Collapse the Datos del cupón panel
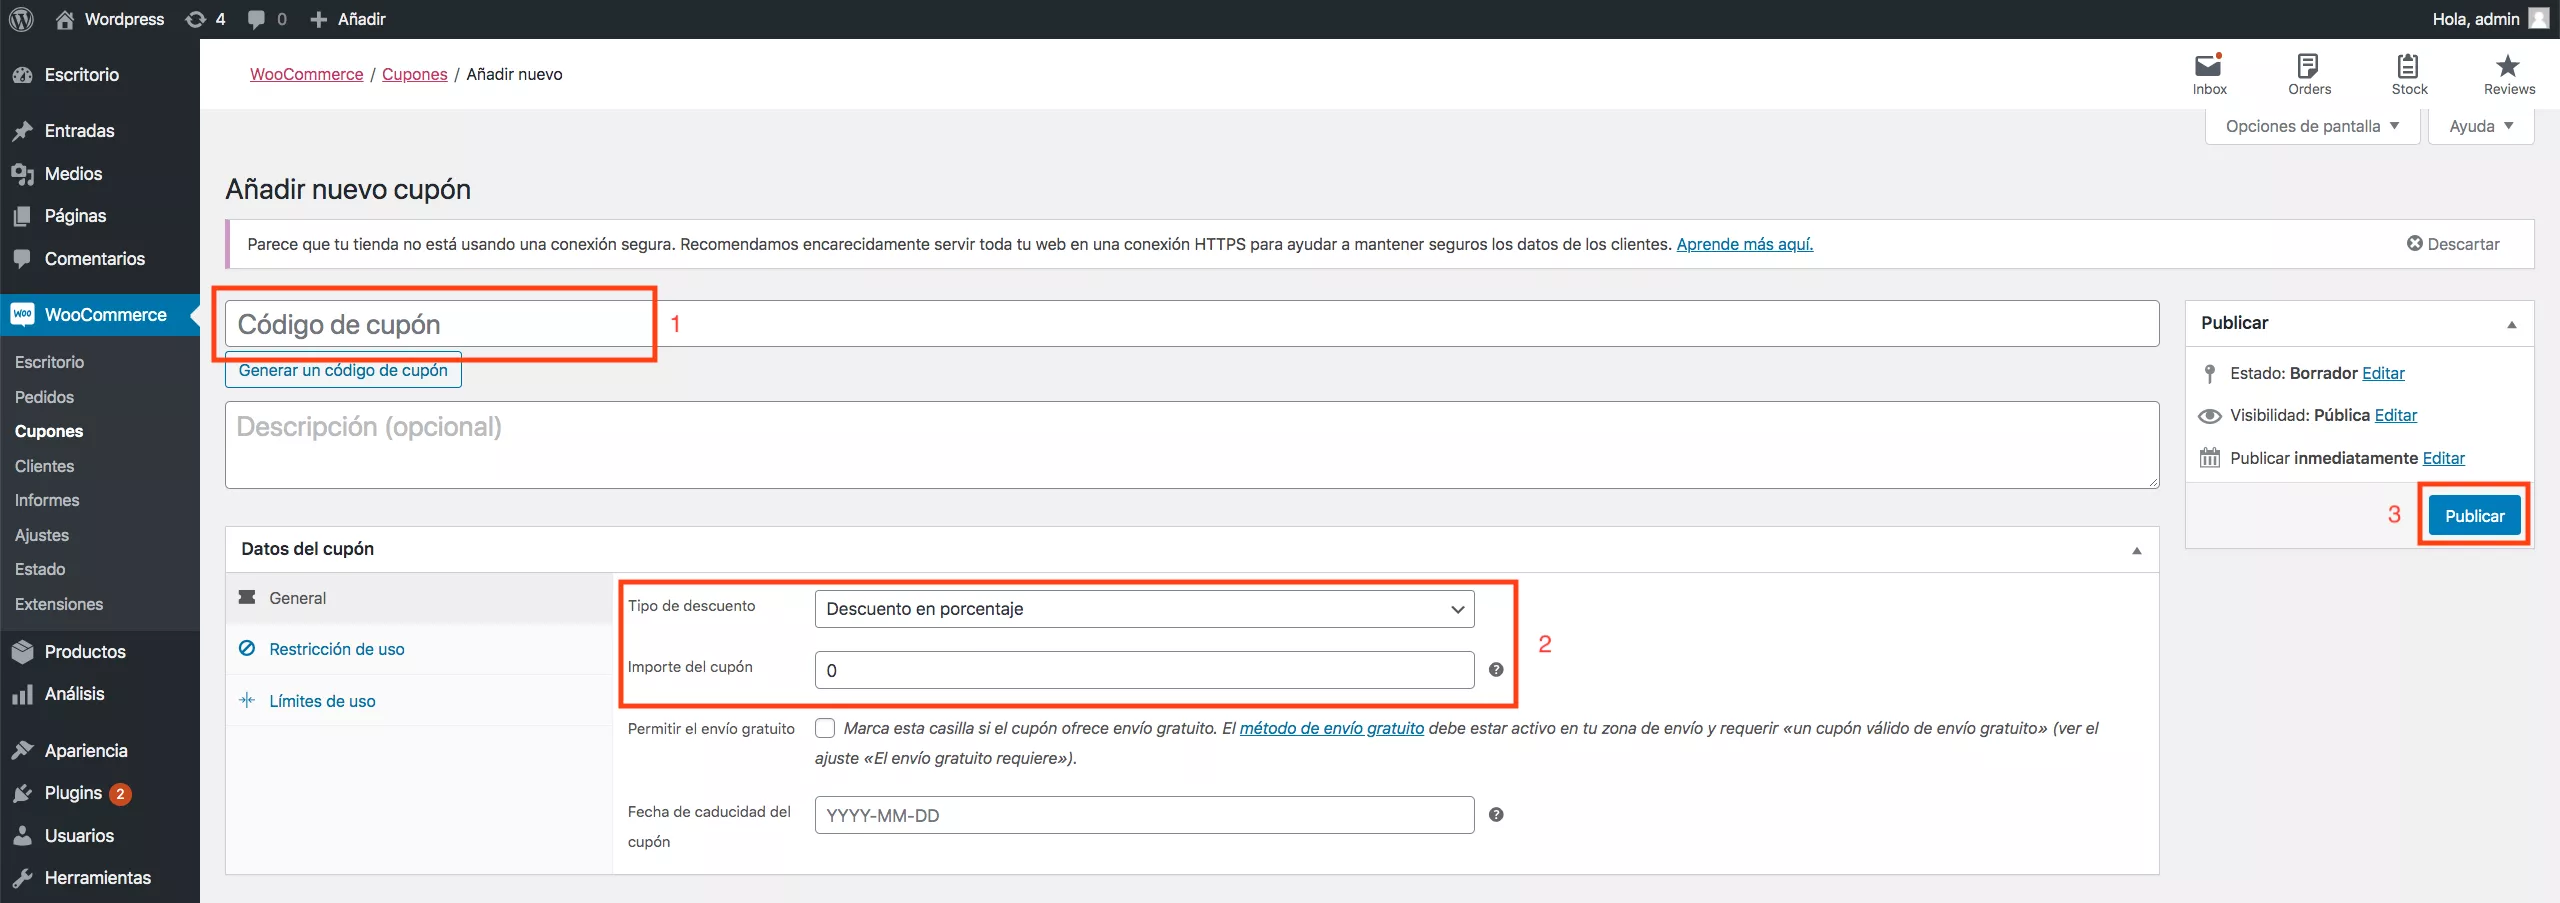 pos(2136,550)
